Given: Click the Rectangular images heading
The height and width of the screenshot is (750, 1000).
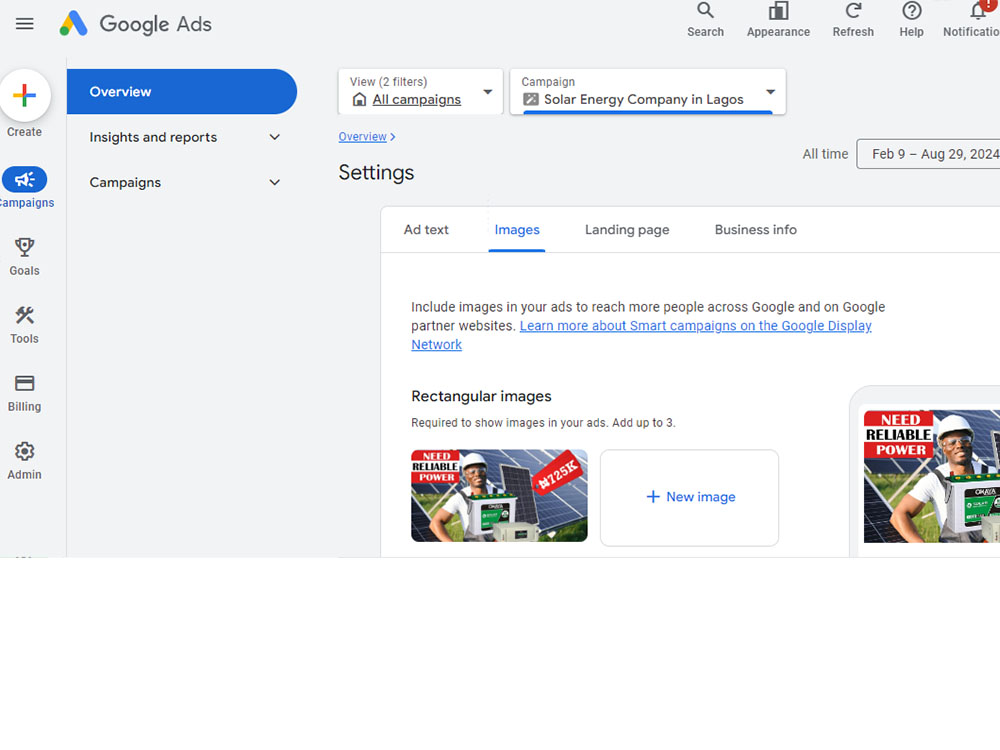Looking at the screenshot, I should 482,396.
